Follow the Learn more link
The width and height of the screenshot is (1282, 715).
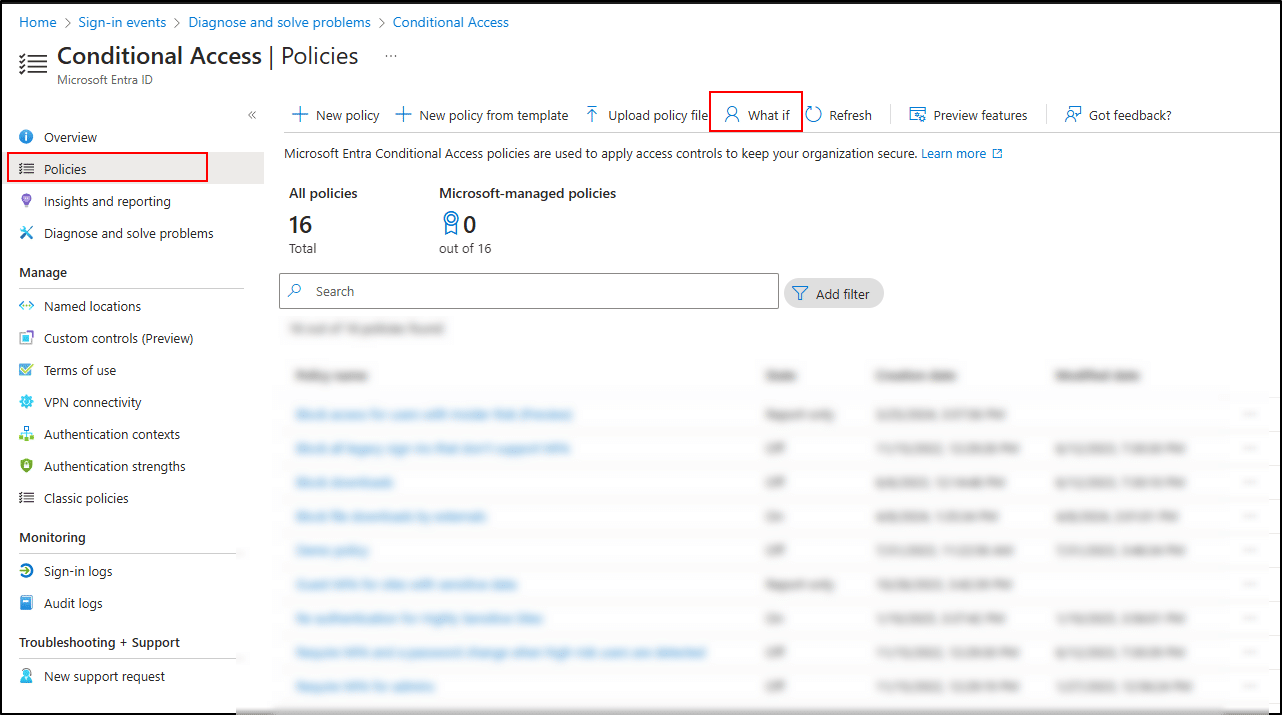pos(961,154)
